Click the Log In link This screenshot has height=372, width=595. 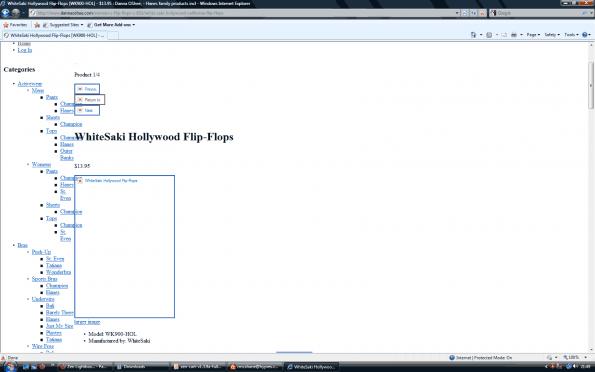point(25,50)
